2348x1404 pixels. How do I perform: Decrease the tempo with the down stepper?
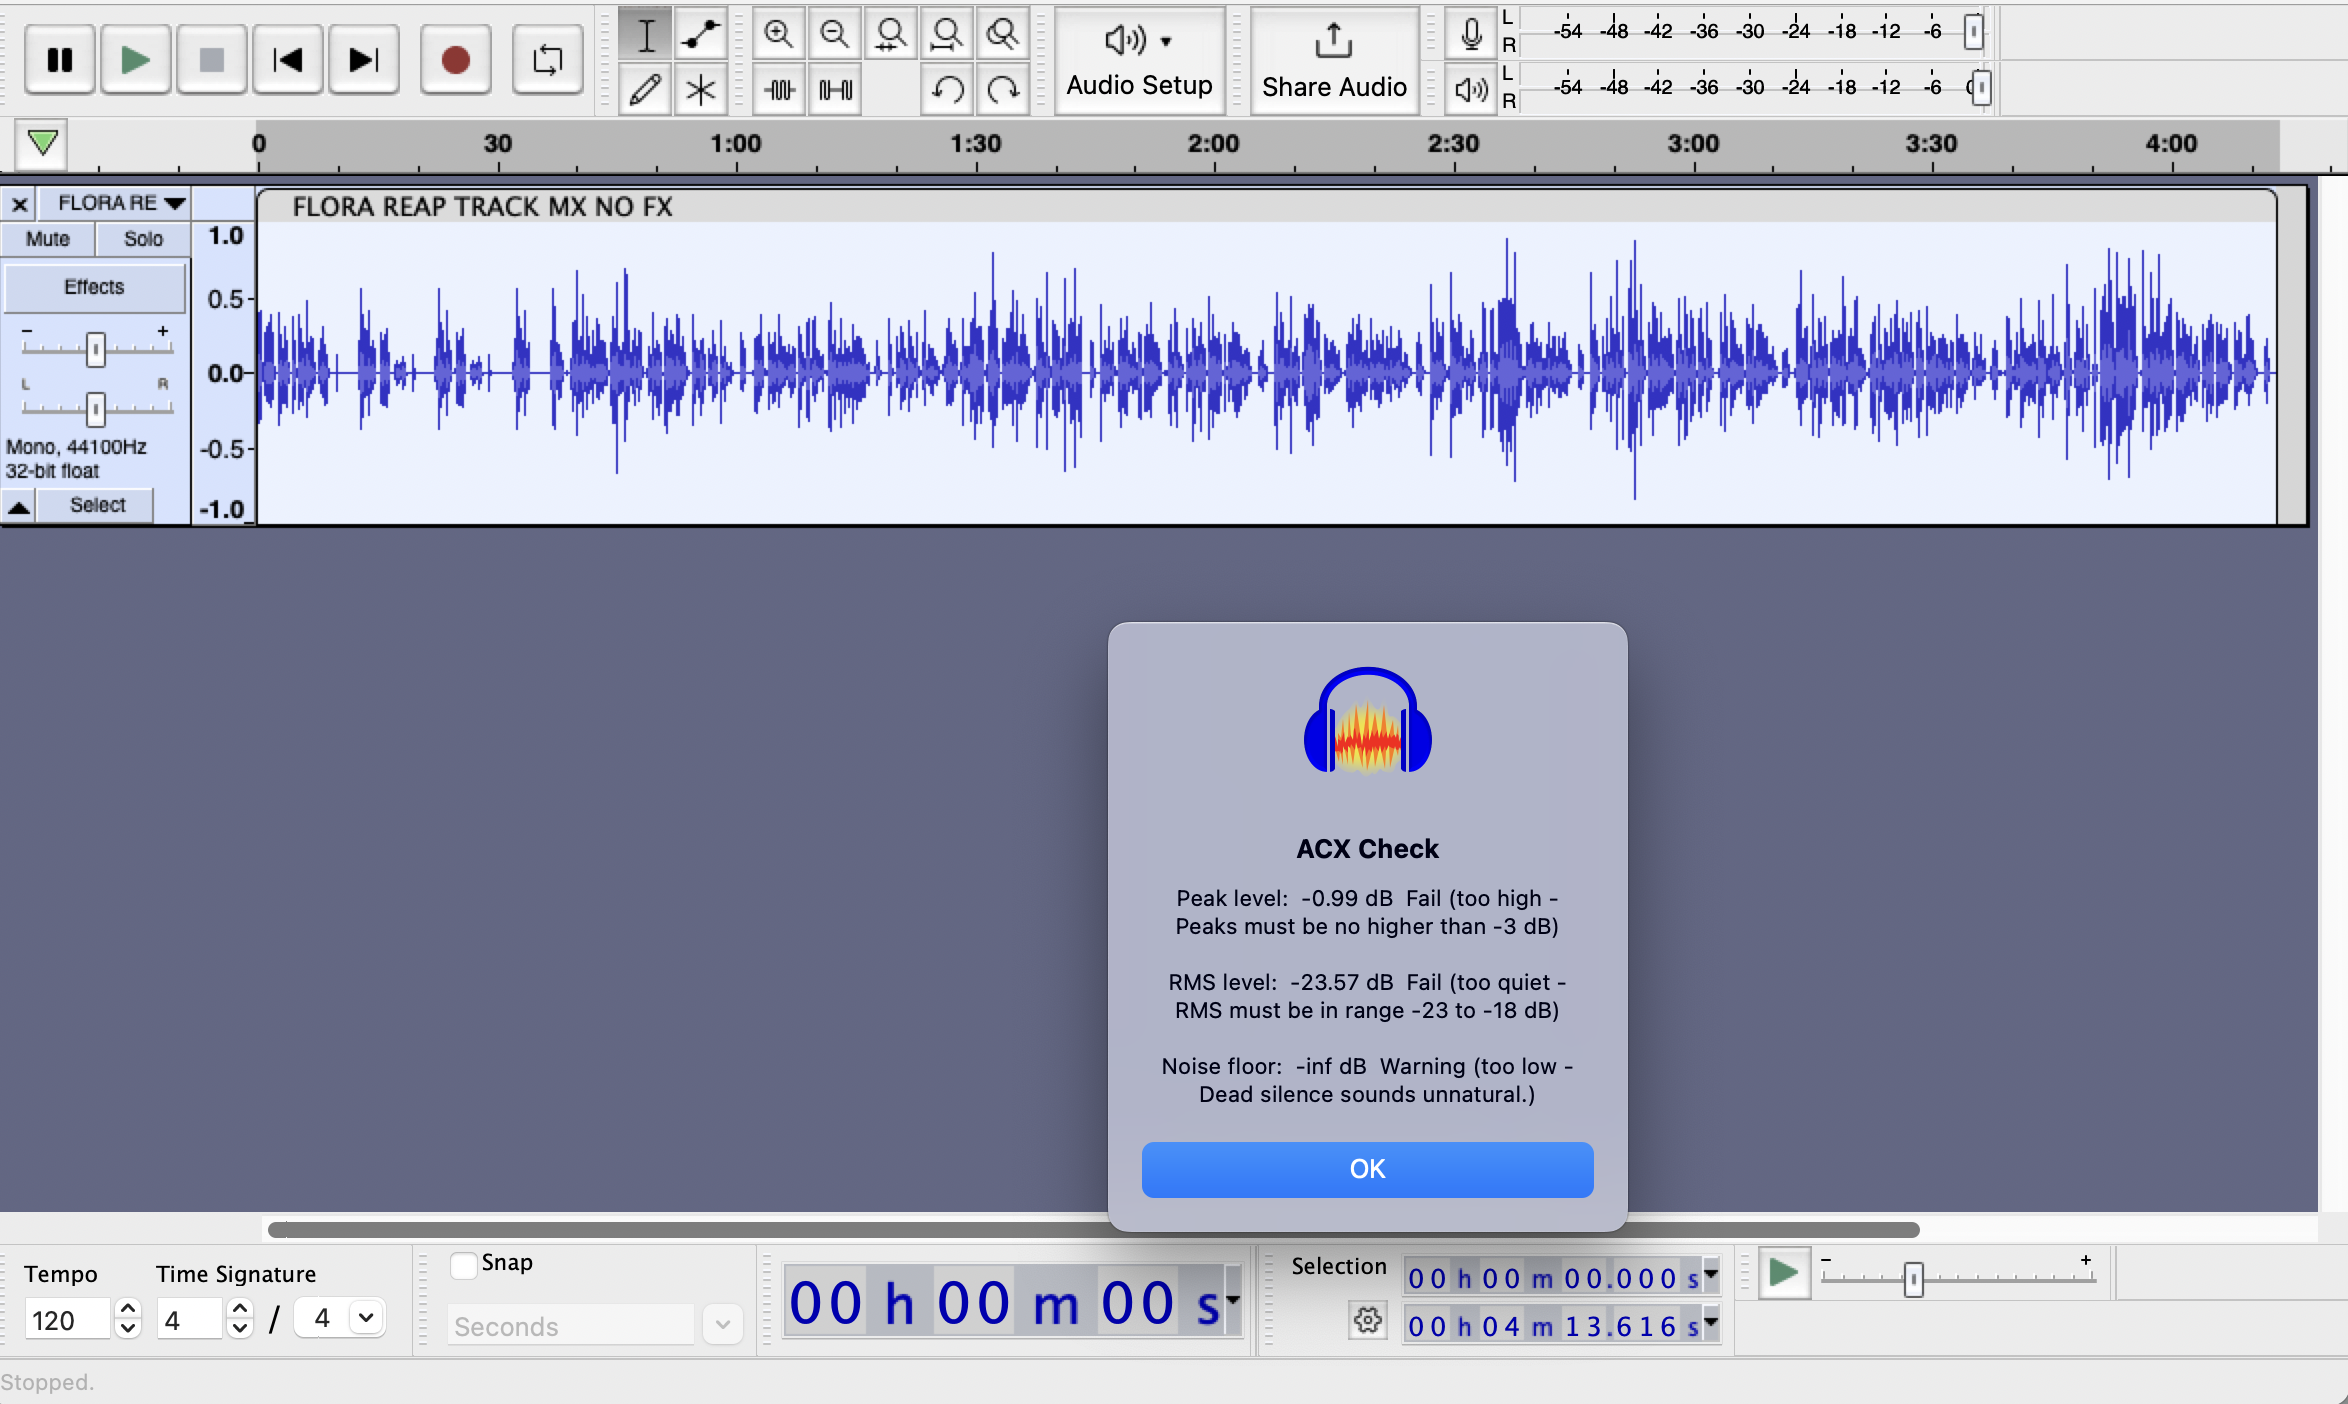[x=127, y=1331]
